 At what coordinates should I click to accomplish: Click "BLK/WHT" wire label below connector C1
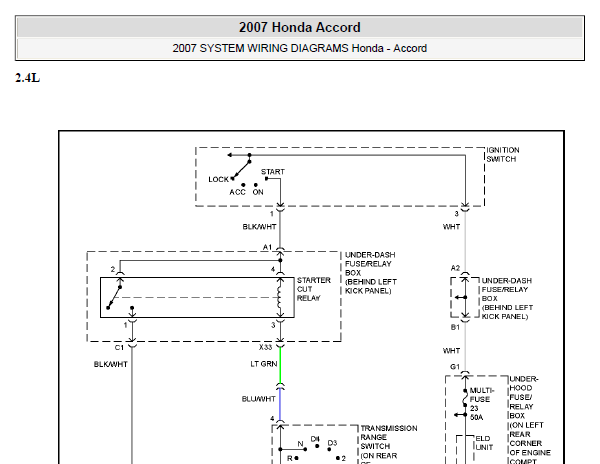[x=111, y=365]
